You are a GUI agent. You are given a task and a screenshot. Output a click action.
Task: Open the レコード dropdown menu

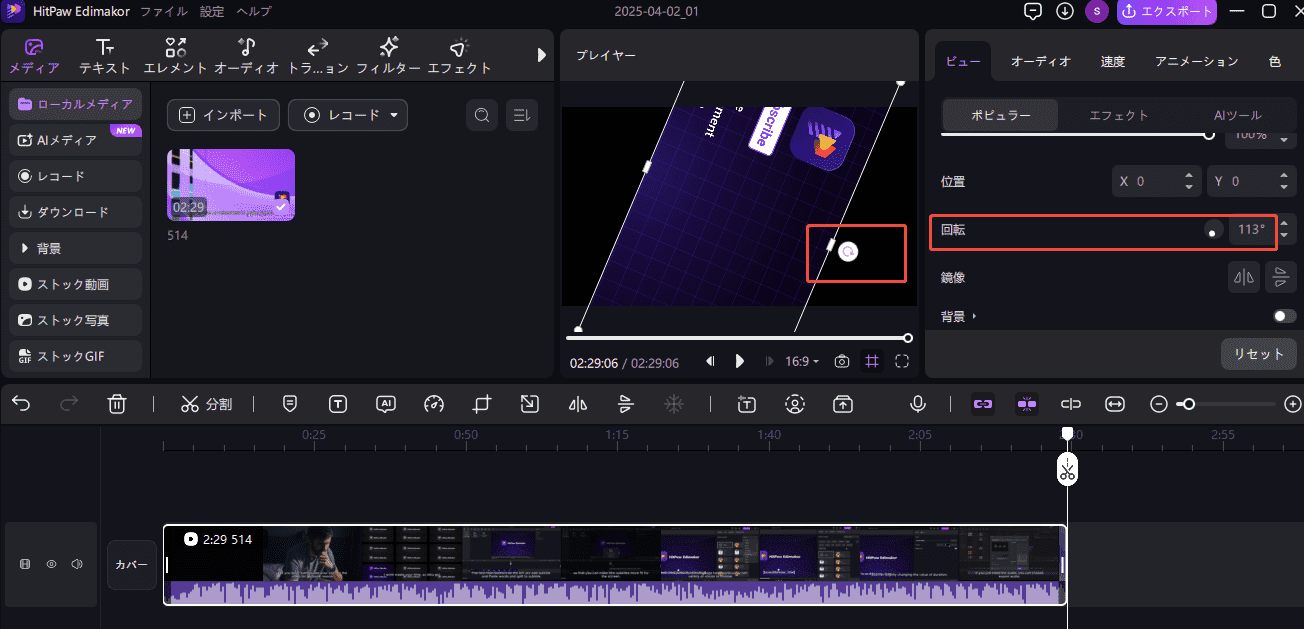coord(393,115)
